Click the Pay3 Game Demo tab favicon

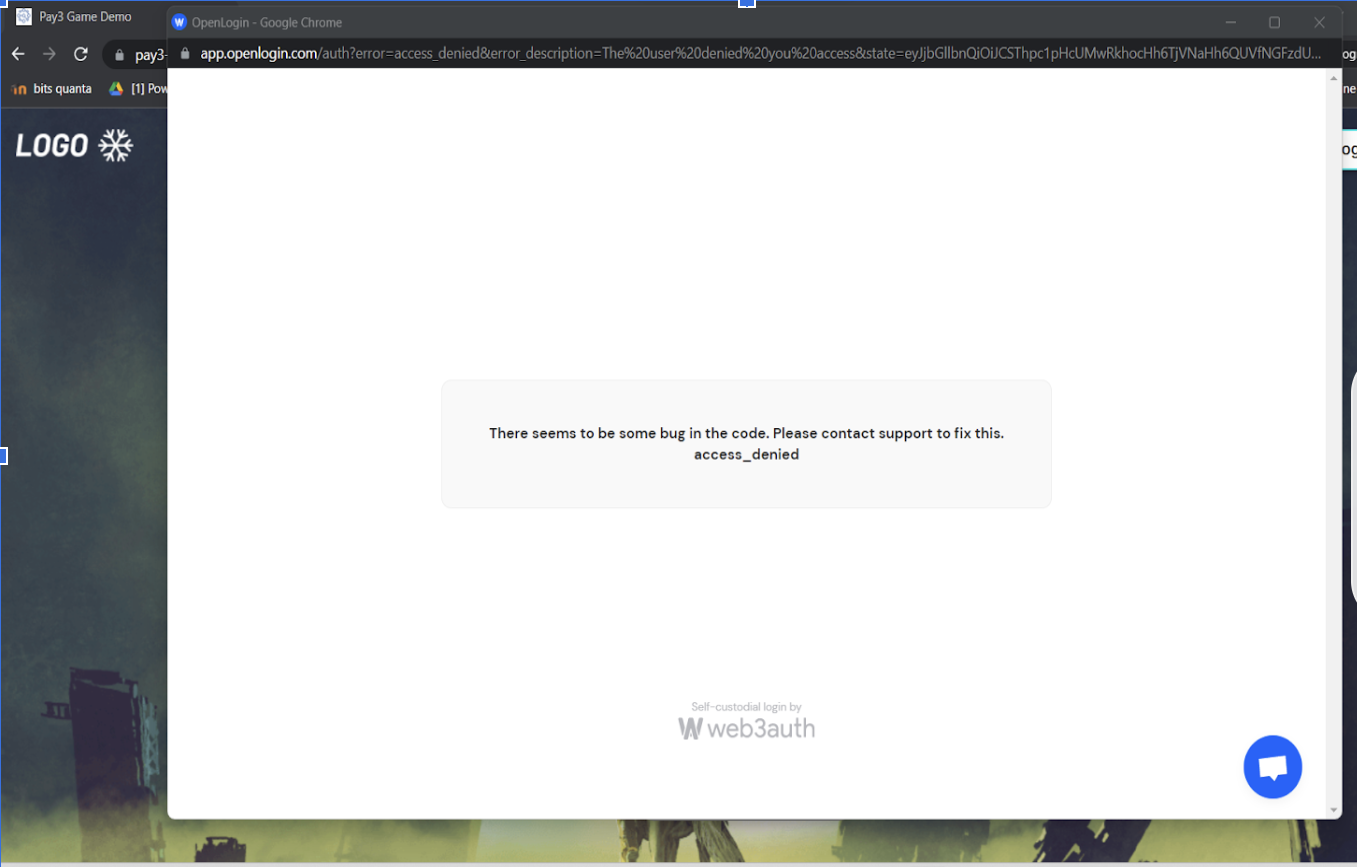click(22, 16)
